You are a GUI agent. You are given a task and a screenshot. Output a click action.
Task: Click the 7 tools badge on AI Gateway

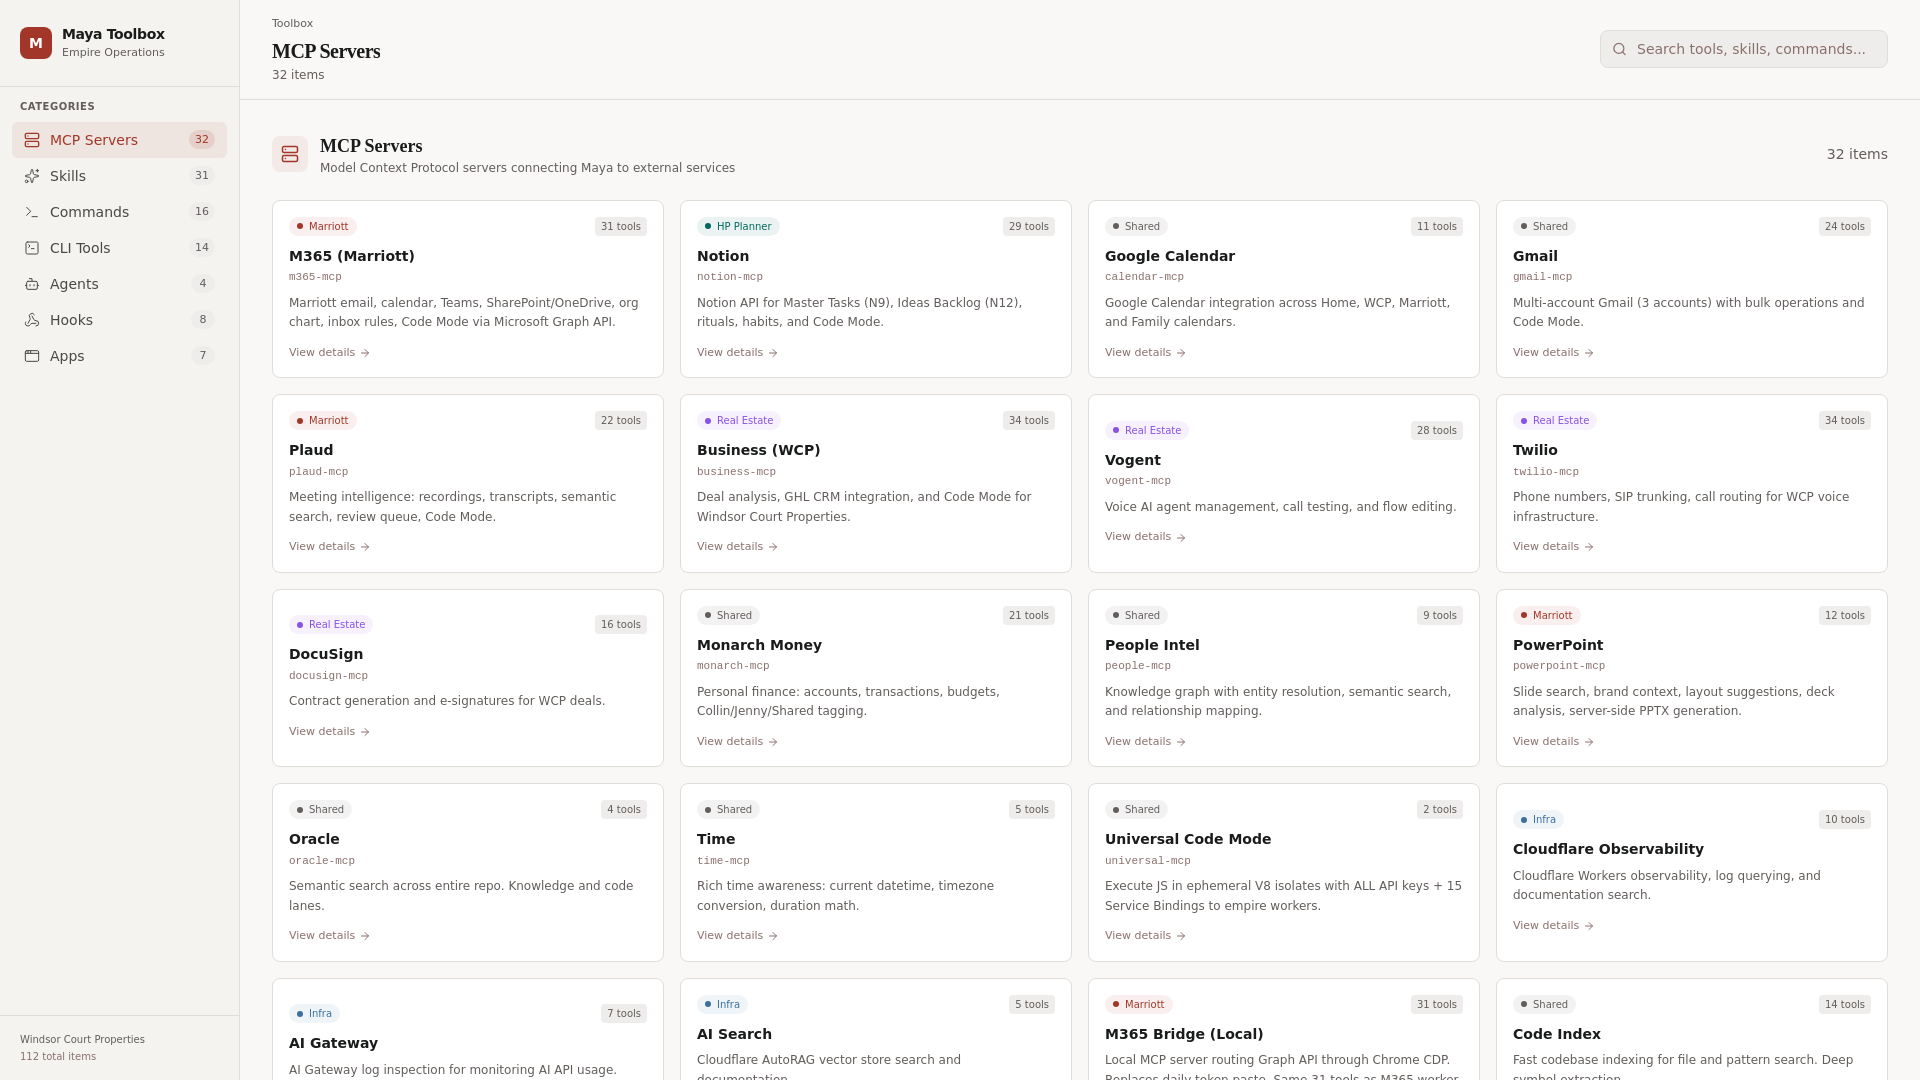[x=624, y=1014]
